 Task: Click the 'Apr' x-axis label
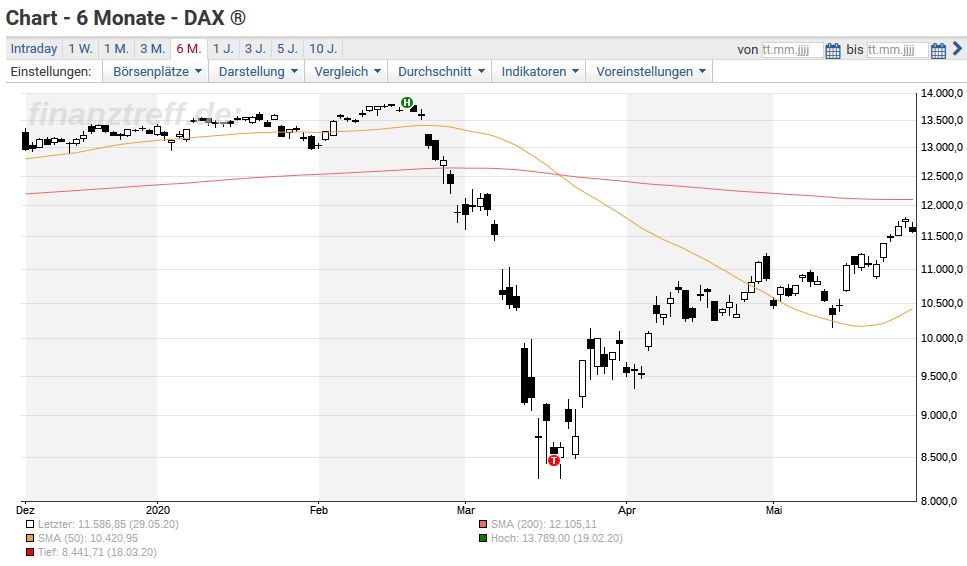627,511
